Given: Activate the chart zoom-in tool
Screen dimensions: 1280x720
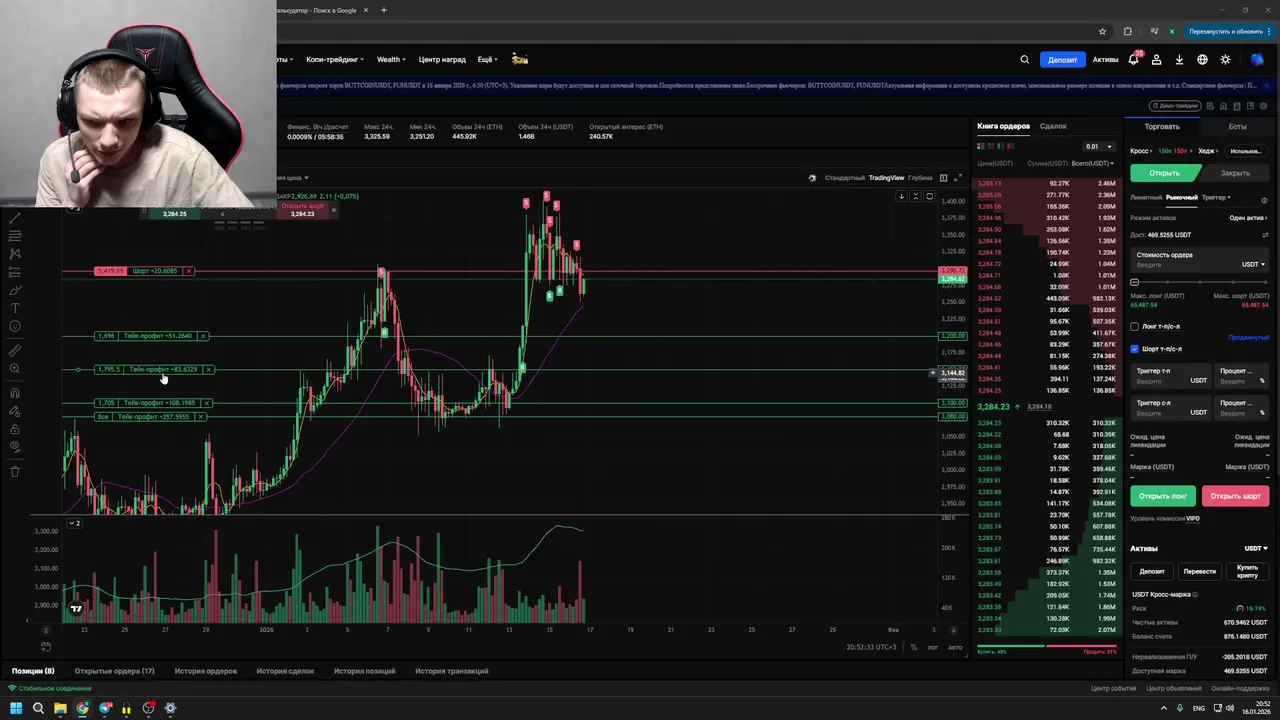Looking at the screenshot, I should pyautogui.click(x=15, y=369).
